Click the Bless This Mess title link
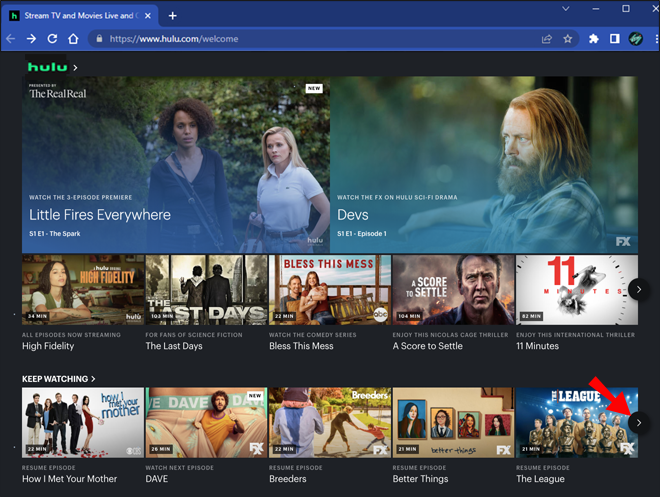The height and width of the screenshot is (497, 660). 301,346
